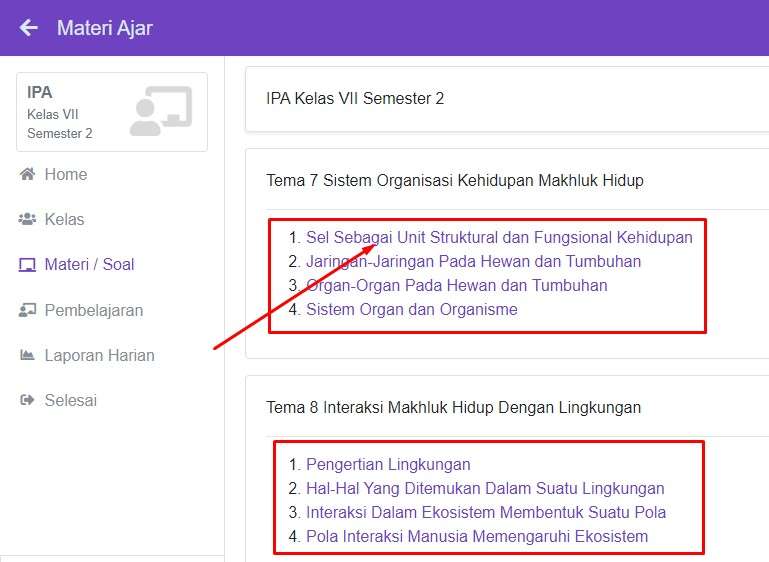769x562 pixels.
Task: Click the Laporan Harian chart icon
Action: click(x=27, y=356)
